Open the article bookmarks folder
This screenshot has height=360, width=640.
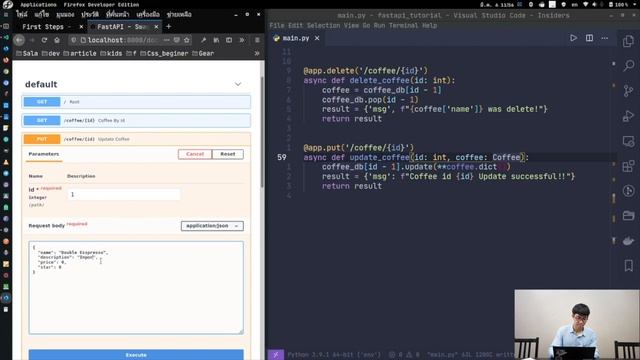pos(80,53)
